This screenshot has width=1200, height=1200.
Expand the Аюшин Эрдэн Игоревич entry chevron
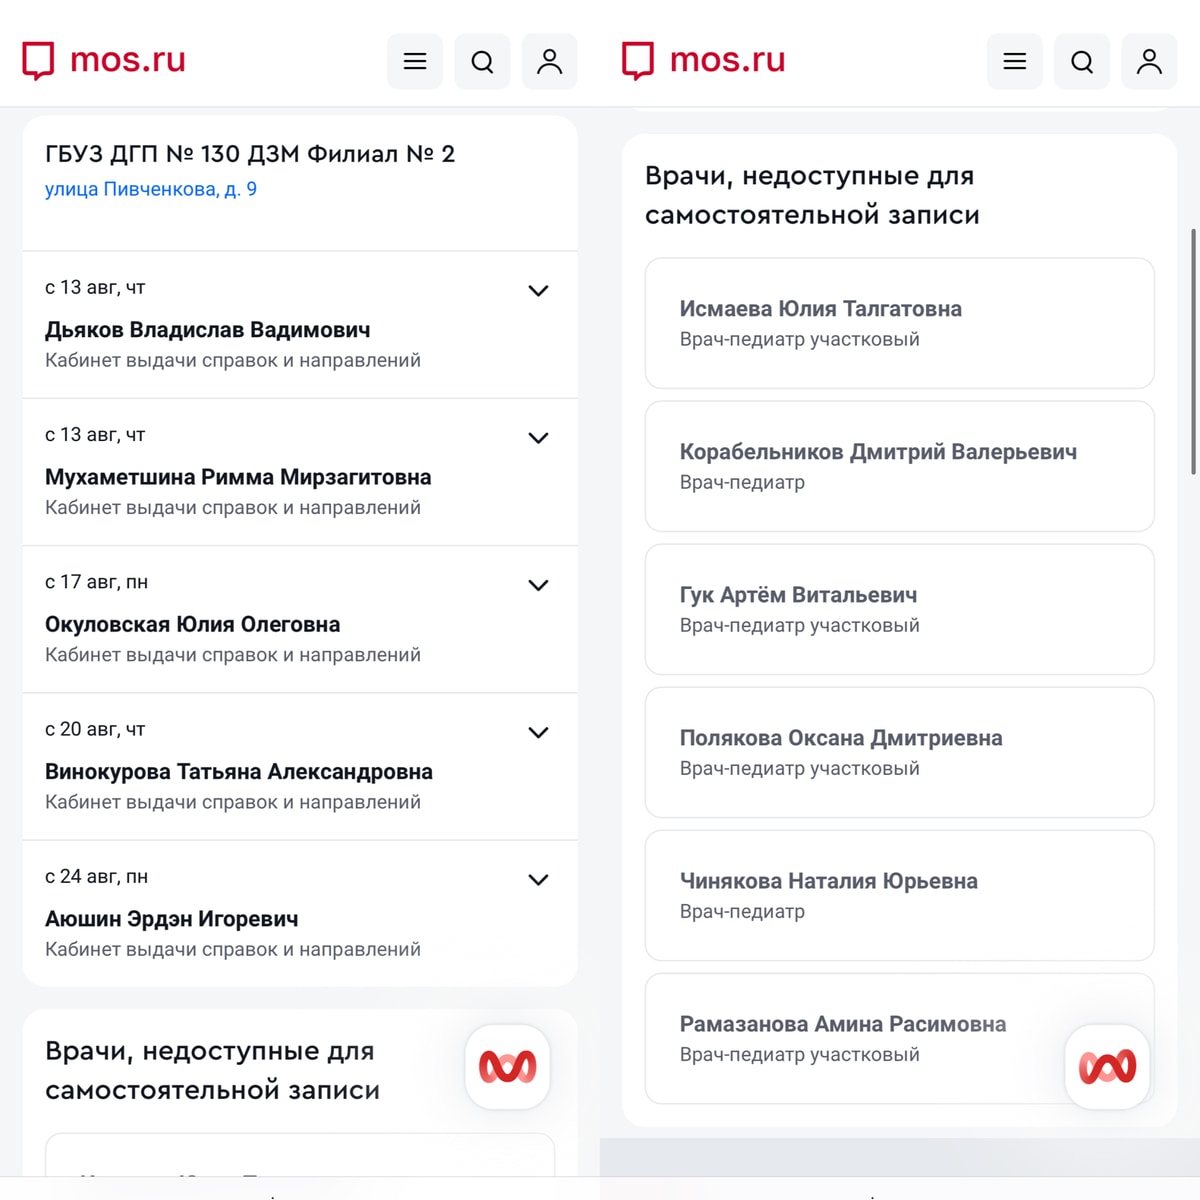[538, 880]
